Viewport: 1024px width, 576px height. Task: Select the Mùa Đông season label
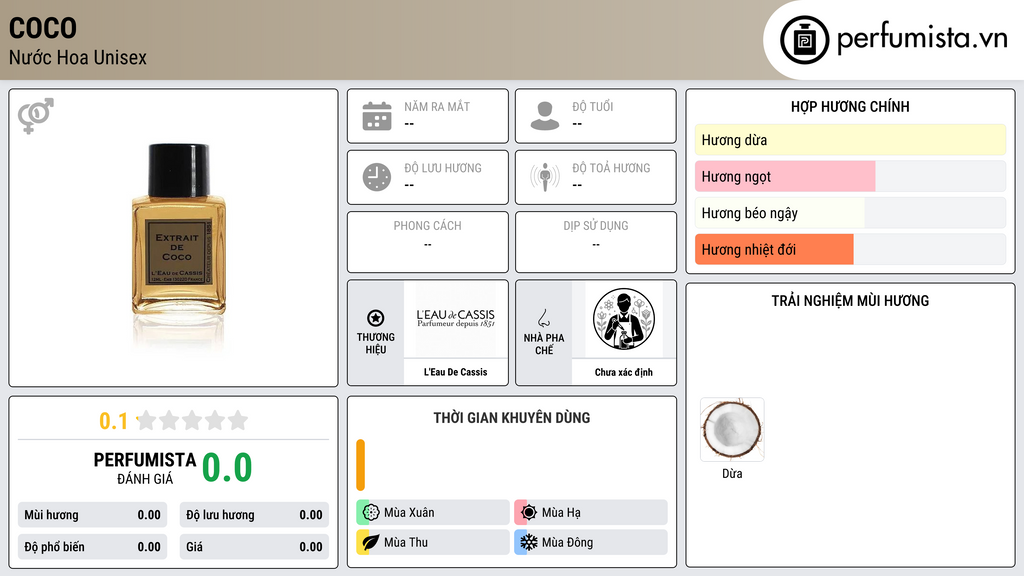pos(568,542)
